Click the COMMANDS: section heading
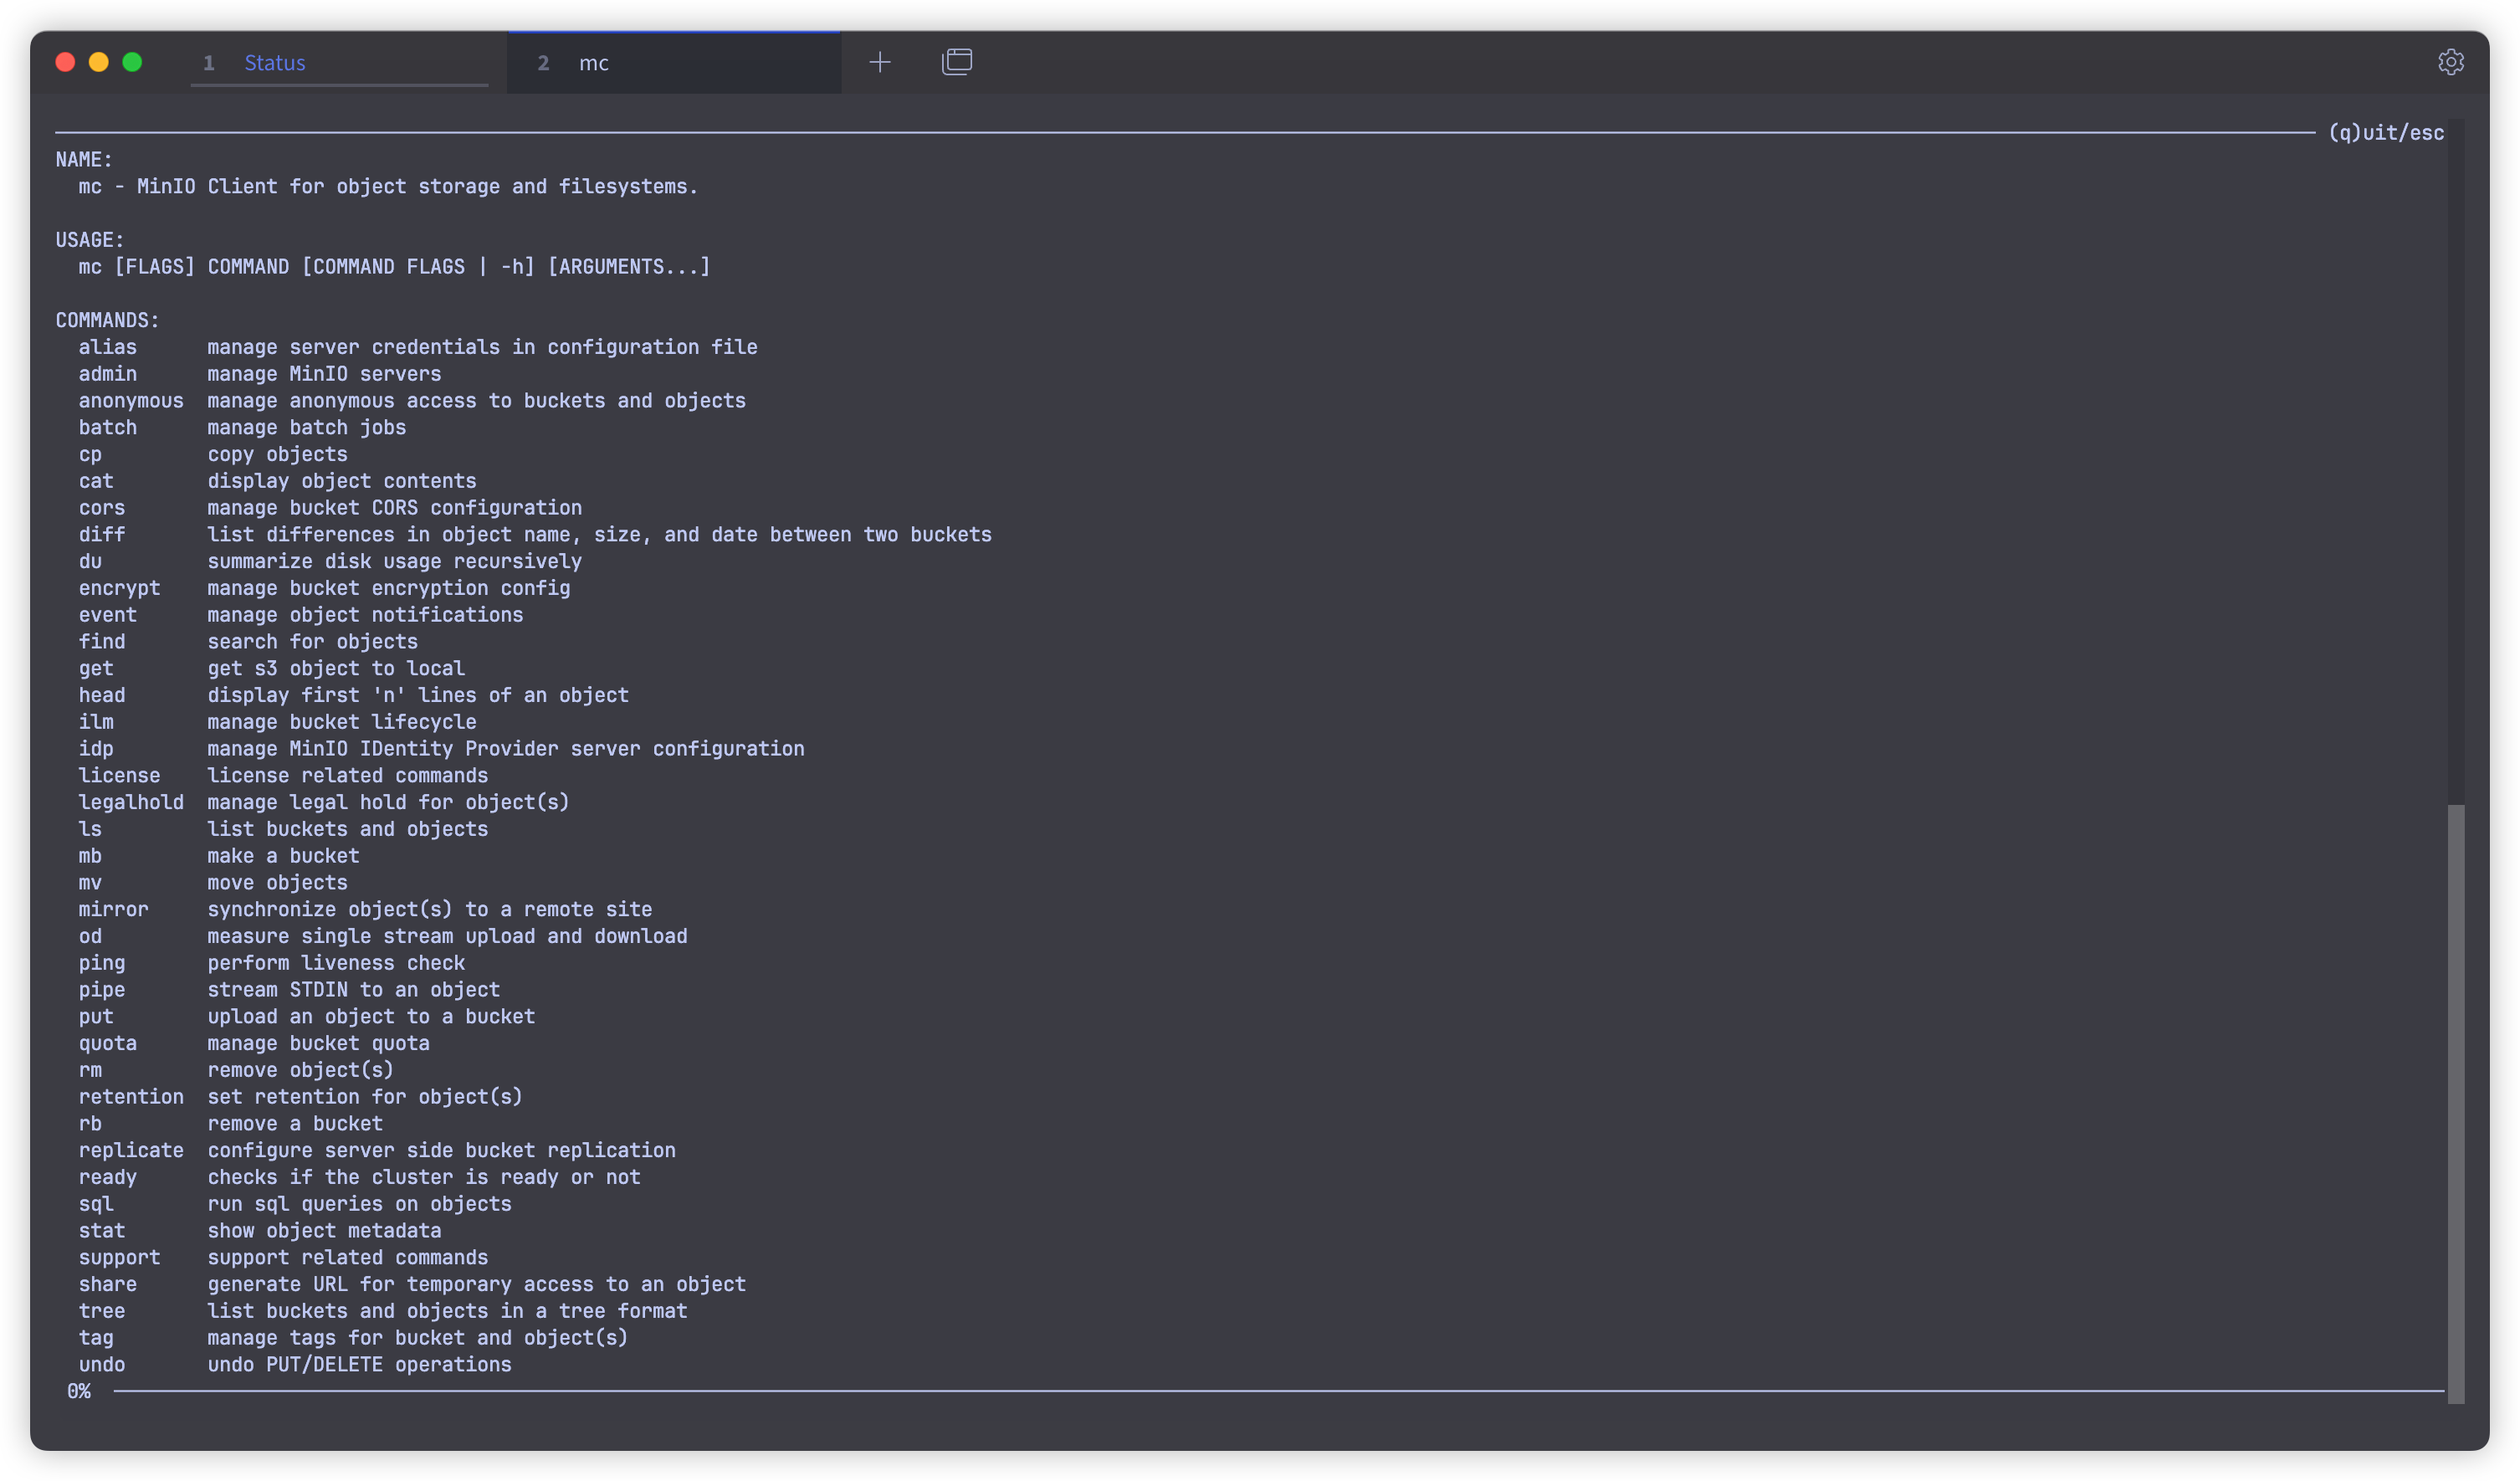Screen dimensions: 2520x1481 (x=107, y=320)
